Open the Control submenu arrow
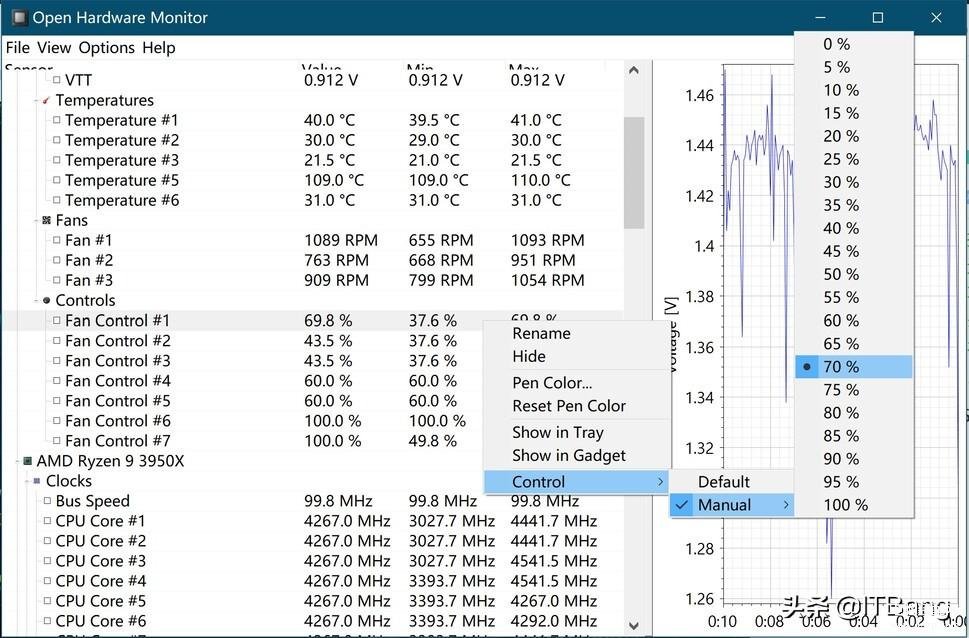 [x=661, y=482]
